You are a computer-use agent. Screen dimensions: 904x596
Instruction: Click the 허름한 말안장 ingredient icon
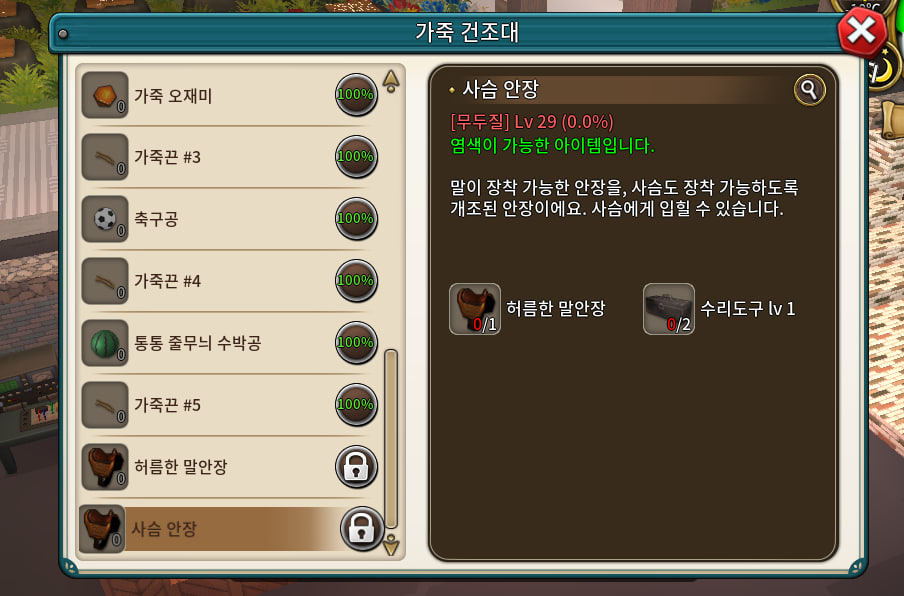coord(474,308)
